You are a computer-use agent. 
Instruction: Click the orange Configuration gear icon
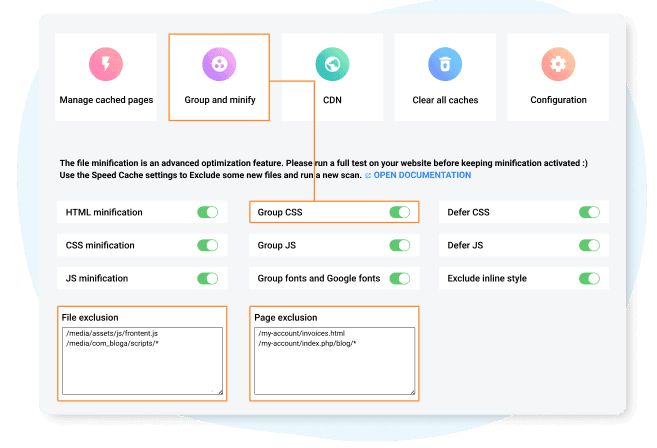point(558,64)
